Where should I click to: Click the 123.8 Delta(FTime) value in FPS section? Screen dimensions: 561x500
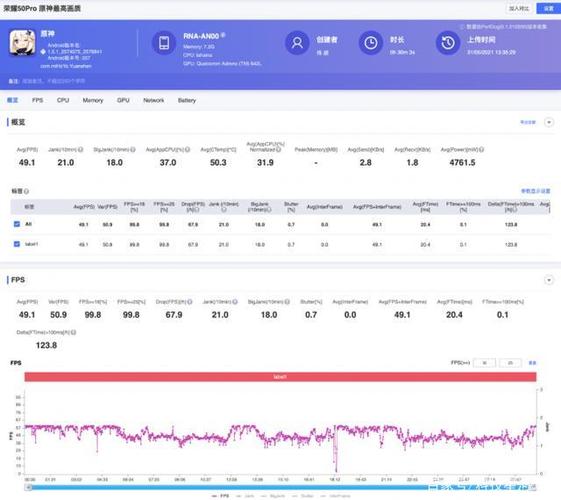[46, 345]
